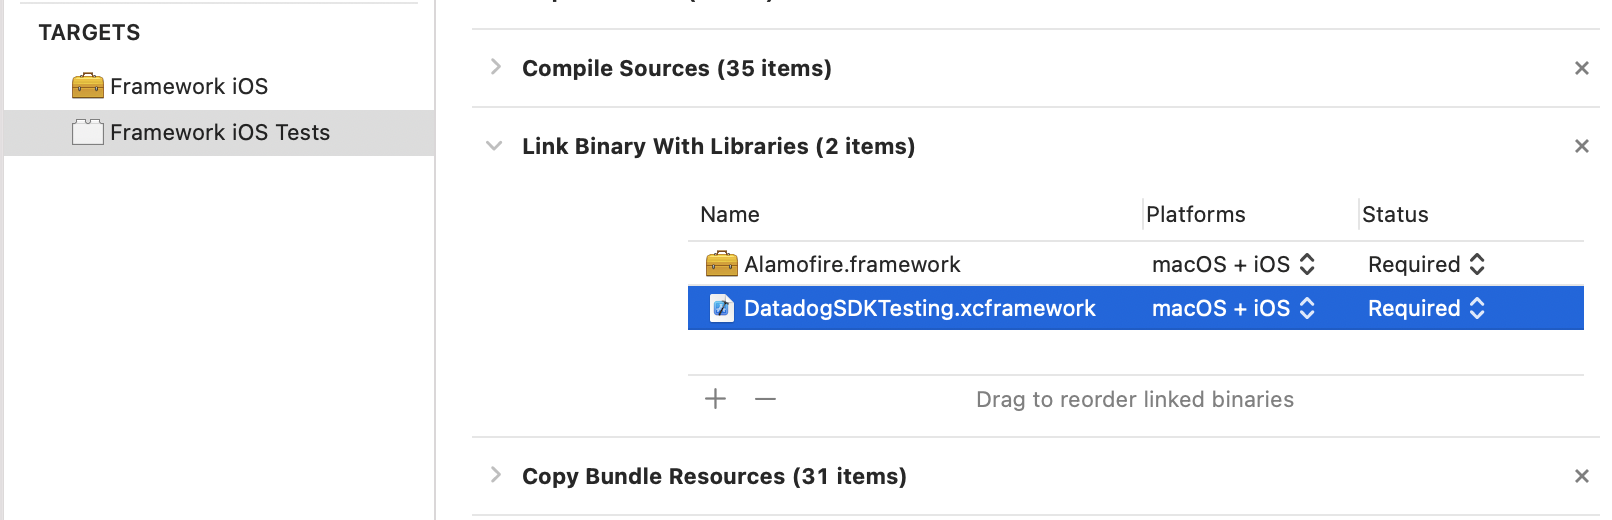1612x520 pixels.
Task: Click the Name column header
Action: pos(730,214)
